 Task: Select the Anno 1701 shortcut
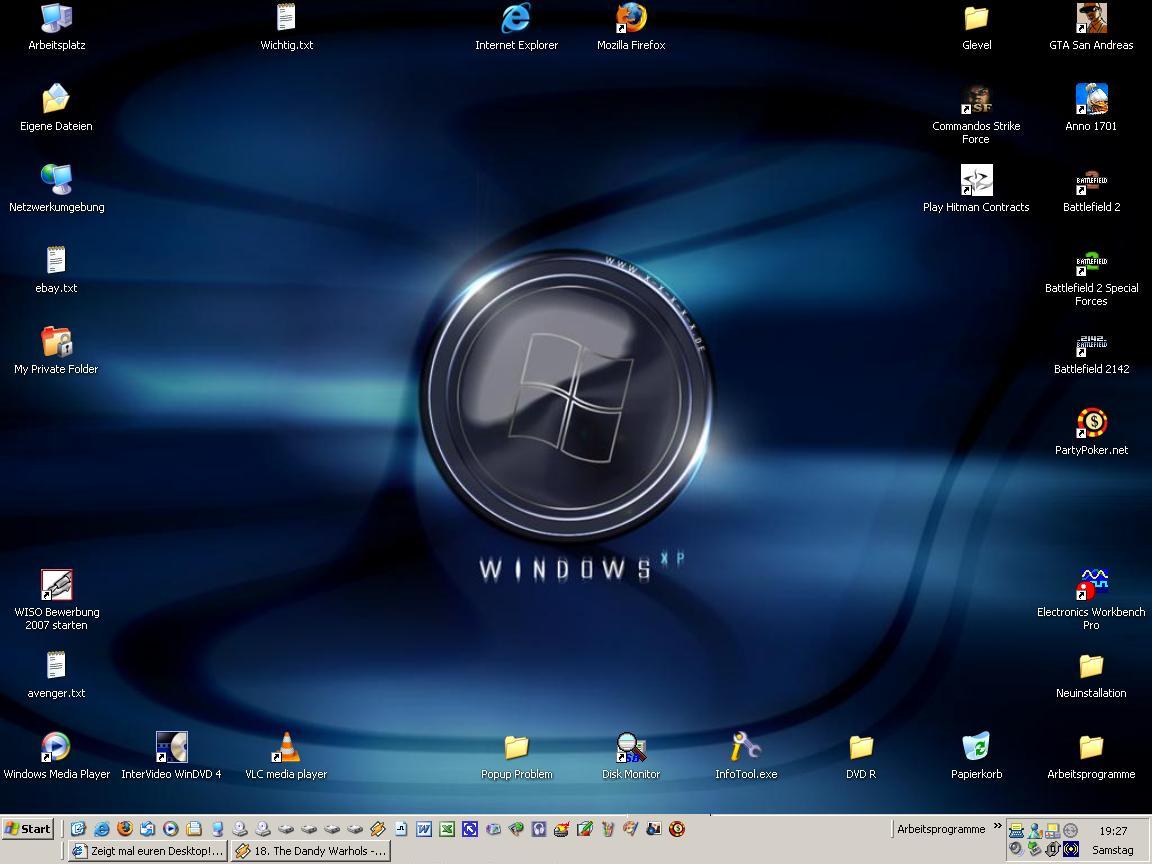point(1091,108)
